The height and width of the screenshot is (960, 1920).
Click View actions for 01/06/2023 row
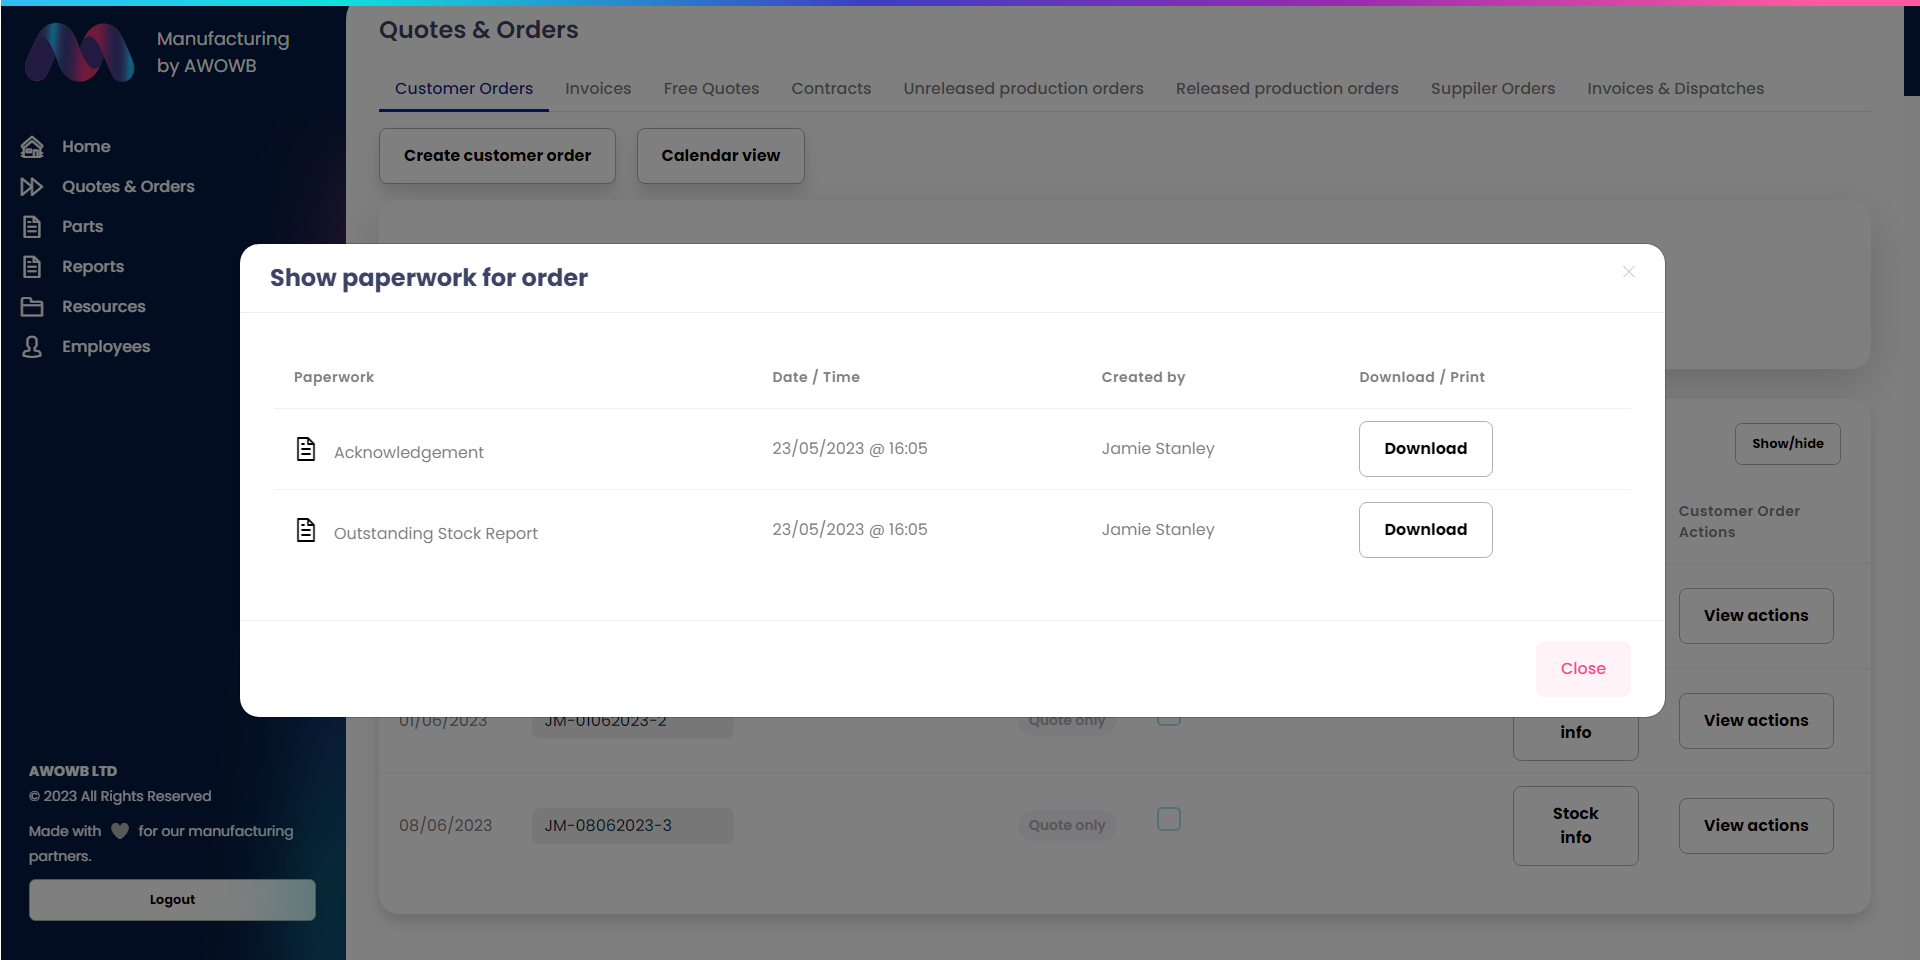click(1755, 721)
